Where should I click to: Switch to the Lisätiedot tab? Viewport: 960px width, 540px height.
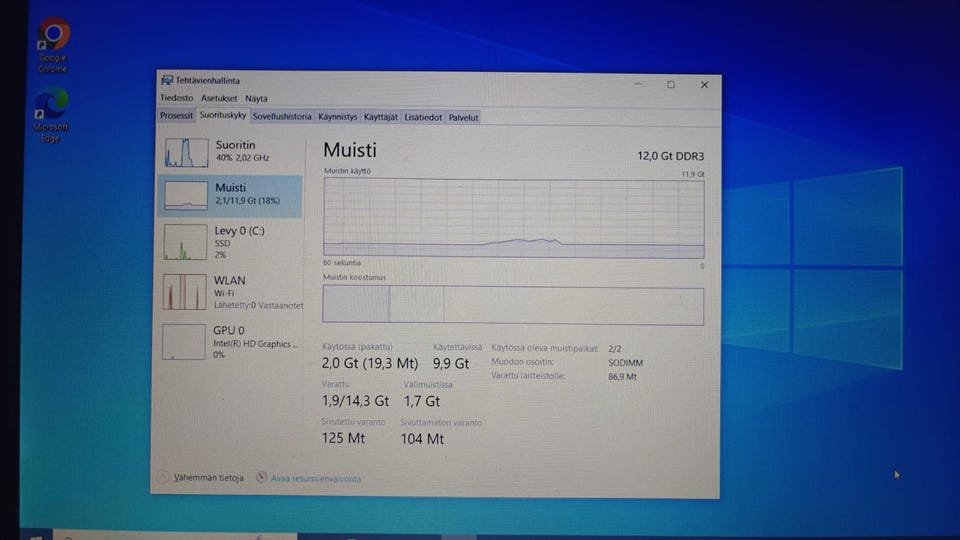(423, 118)
